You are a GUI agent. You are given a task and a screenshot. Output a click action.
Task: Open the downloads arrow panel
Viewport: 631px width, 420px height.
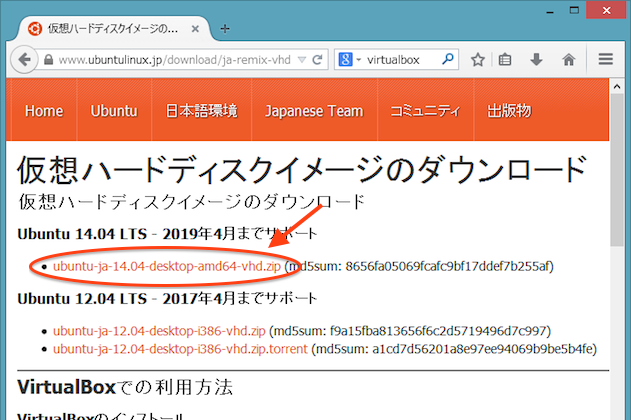tap(537, 60)
